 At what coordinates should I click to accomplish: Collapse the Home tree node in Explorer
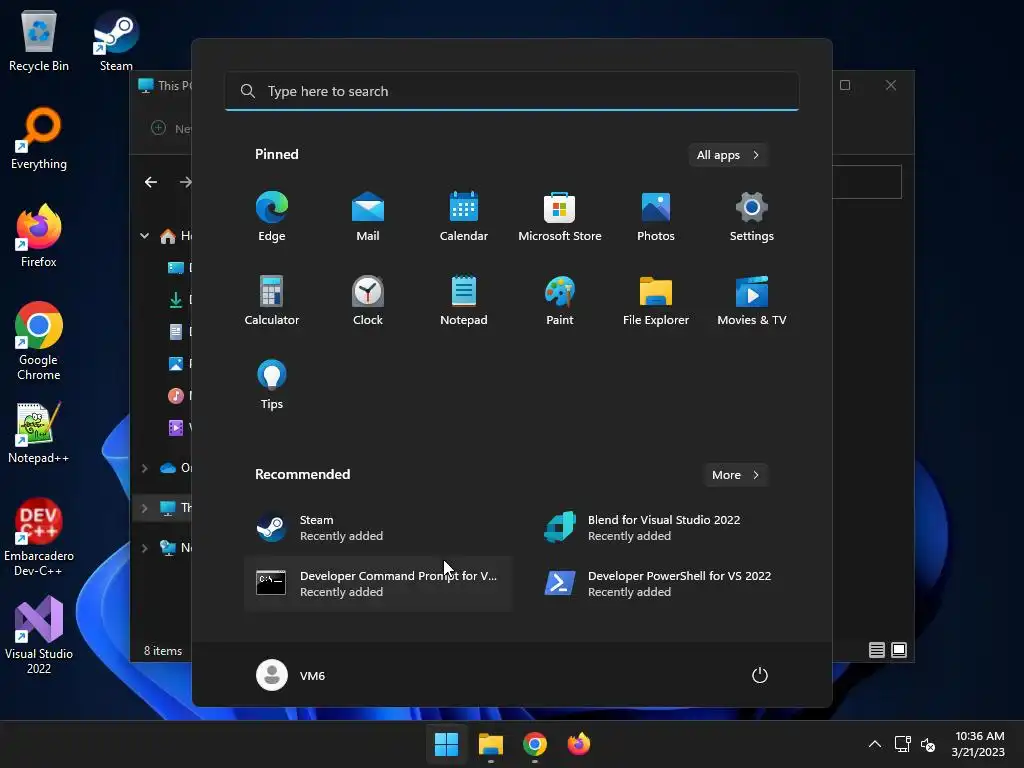[144, 236]
